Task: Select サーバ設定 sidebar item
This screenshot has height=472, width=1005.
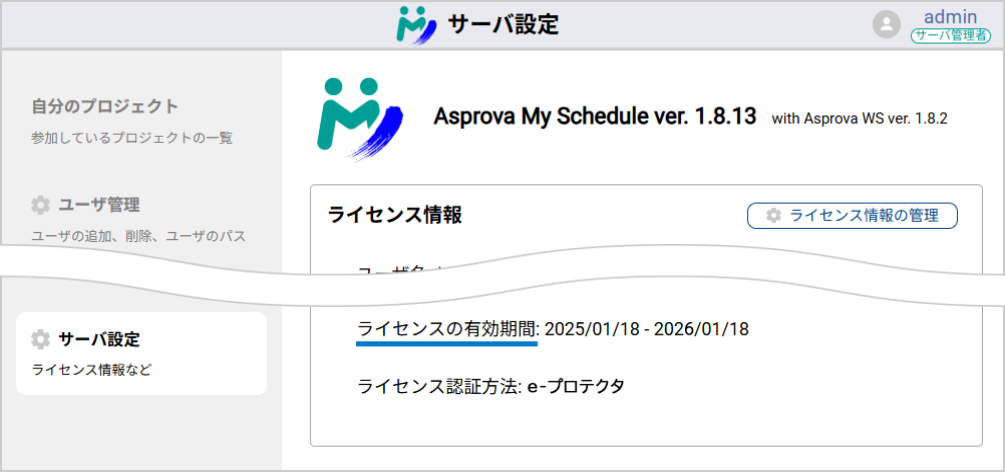Action: (x=141, y=353)
